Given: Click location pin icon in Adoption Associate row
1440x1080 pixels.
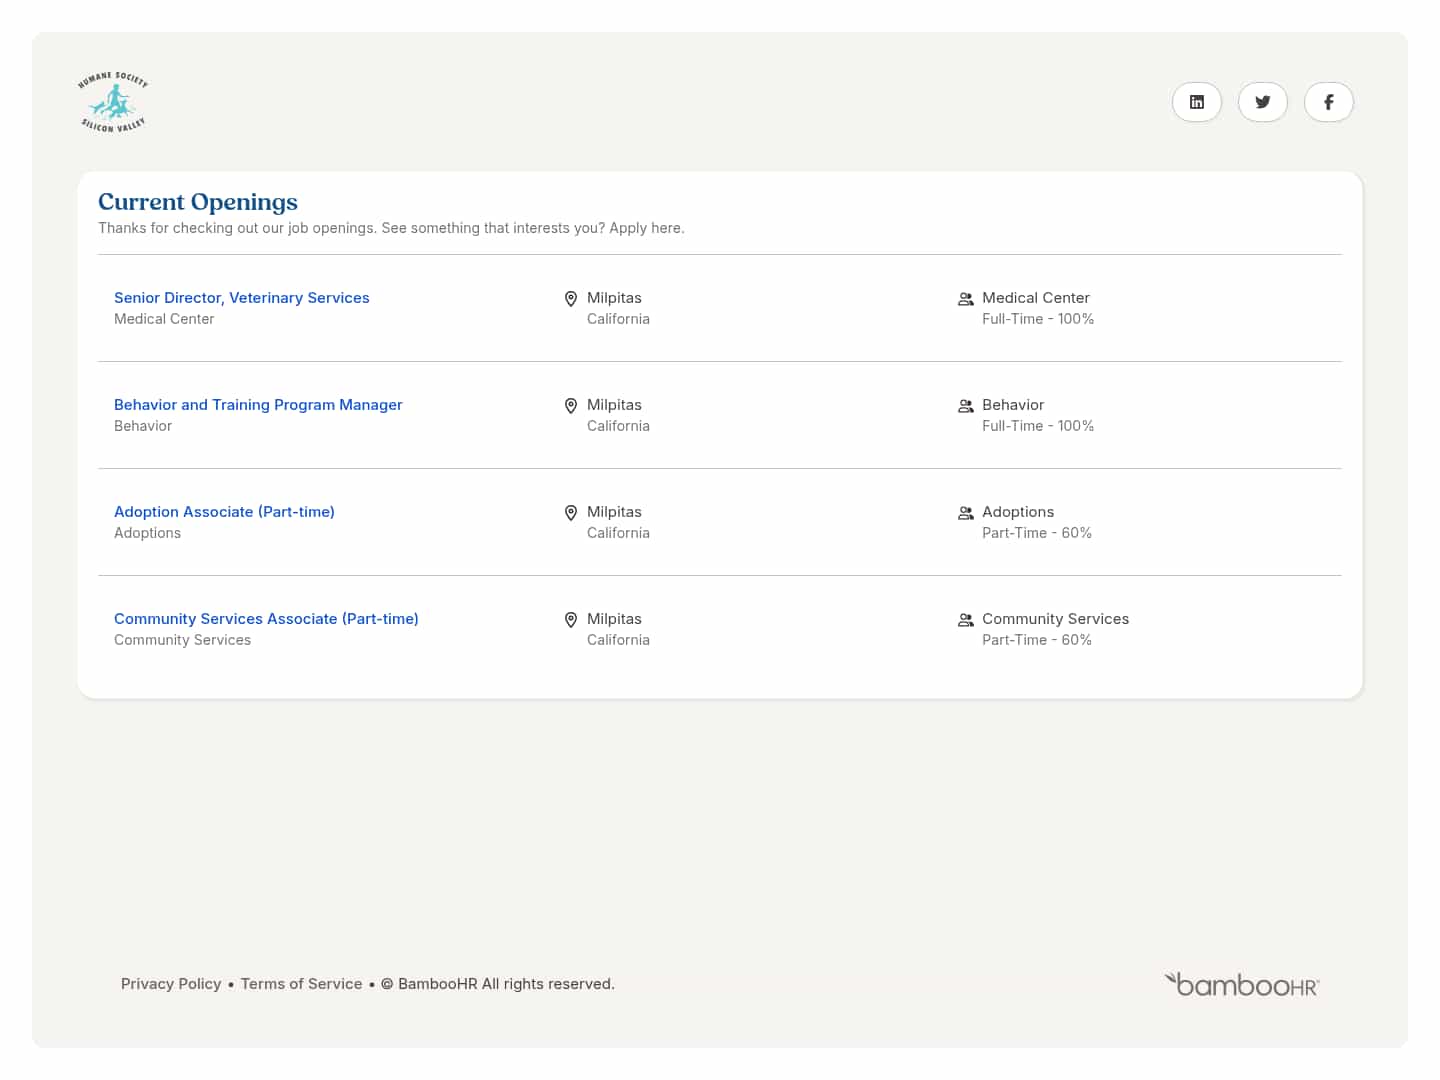Looking at the screenshot, I should pyautogui.click(x=571, y=513).
